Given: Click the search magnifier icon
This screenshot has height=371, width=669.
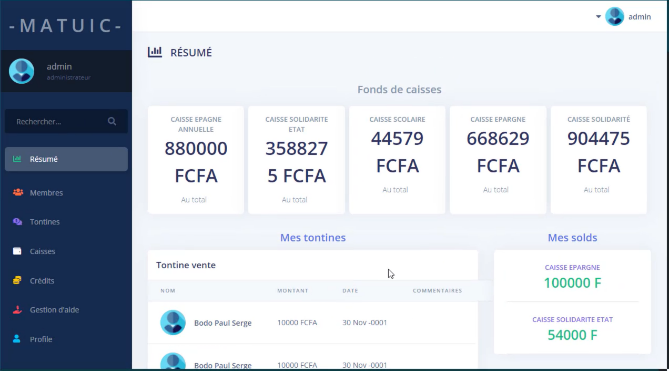Looking at the screenshot, I should tap(112, 122).
